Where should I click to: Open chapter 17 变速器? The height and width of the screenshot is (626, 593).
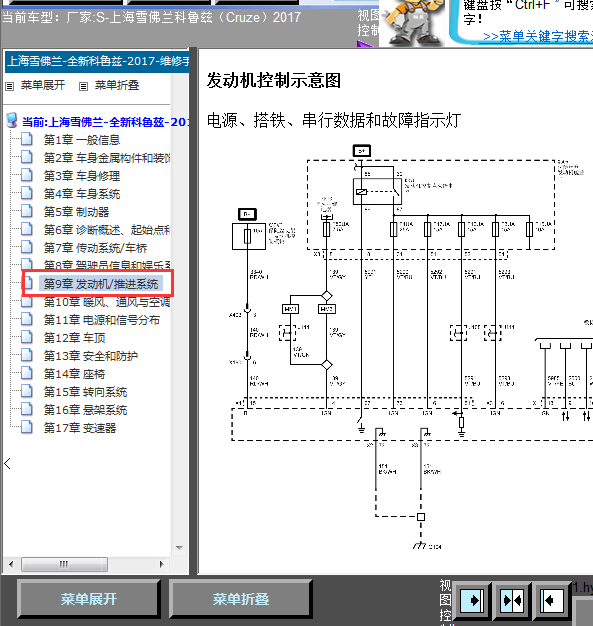(x=80, y=428)
